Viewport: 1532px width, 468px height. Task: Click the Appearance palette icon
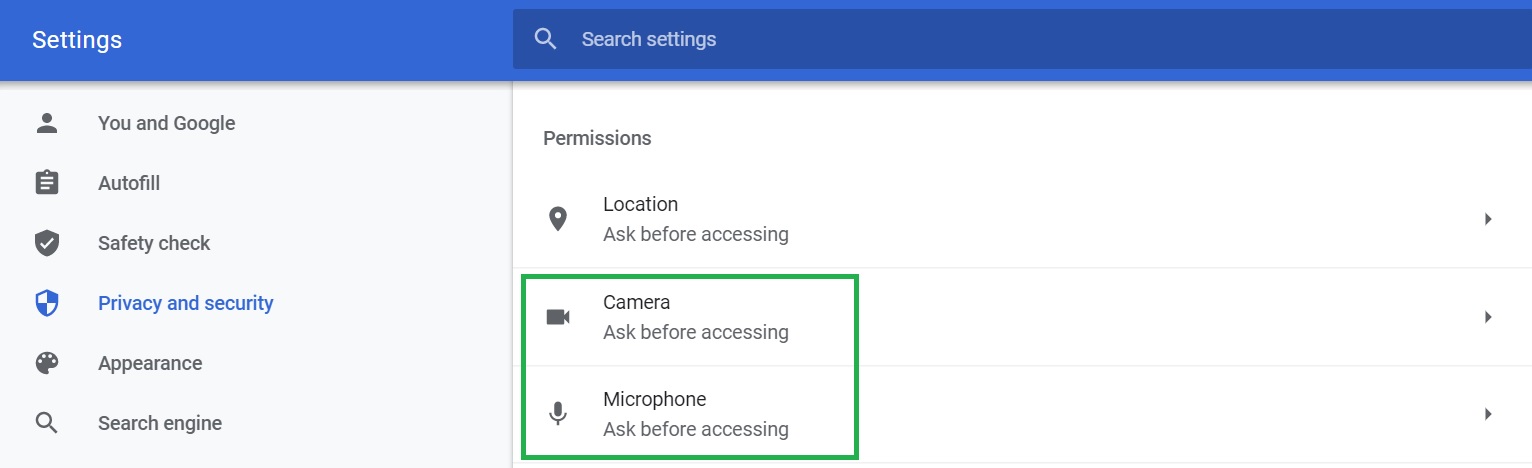click(47, 363)
